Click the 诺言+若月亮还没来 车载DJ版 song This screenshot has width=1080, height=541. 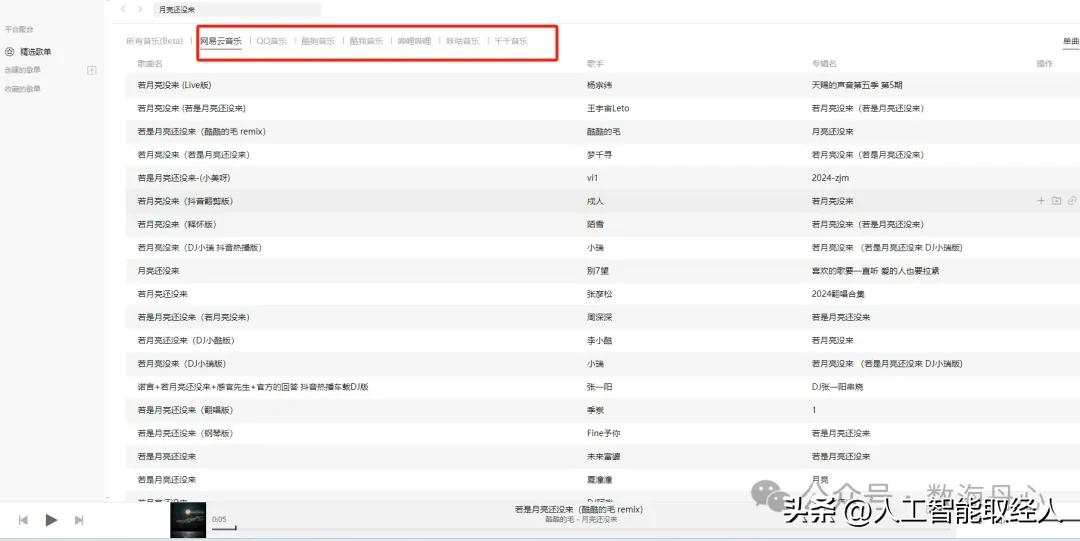(253, 387)
